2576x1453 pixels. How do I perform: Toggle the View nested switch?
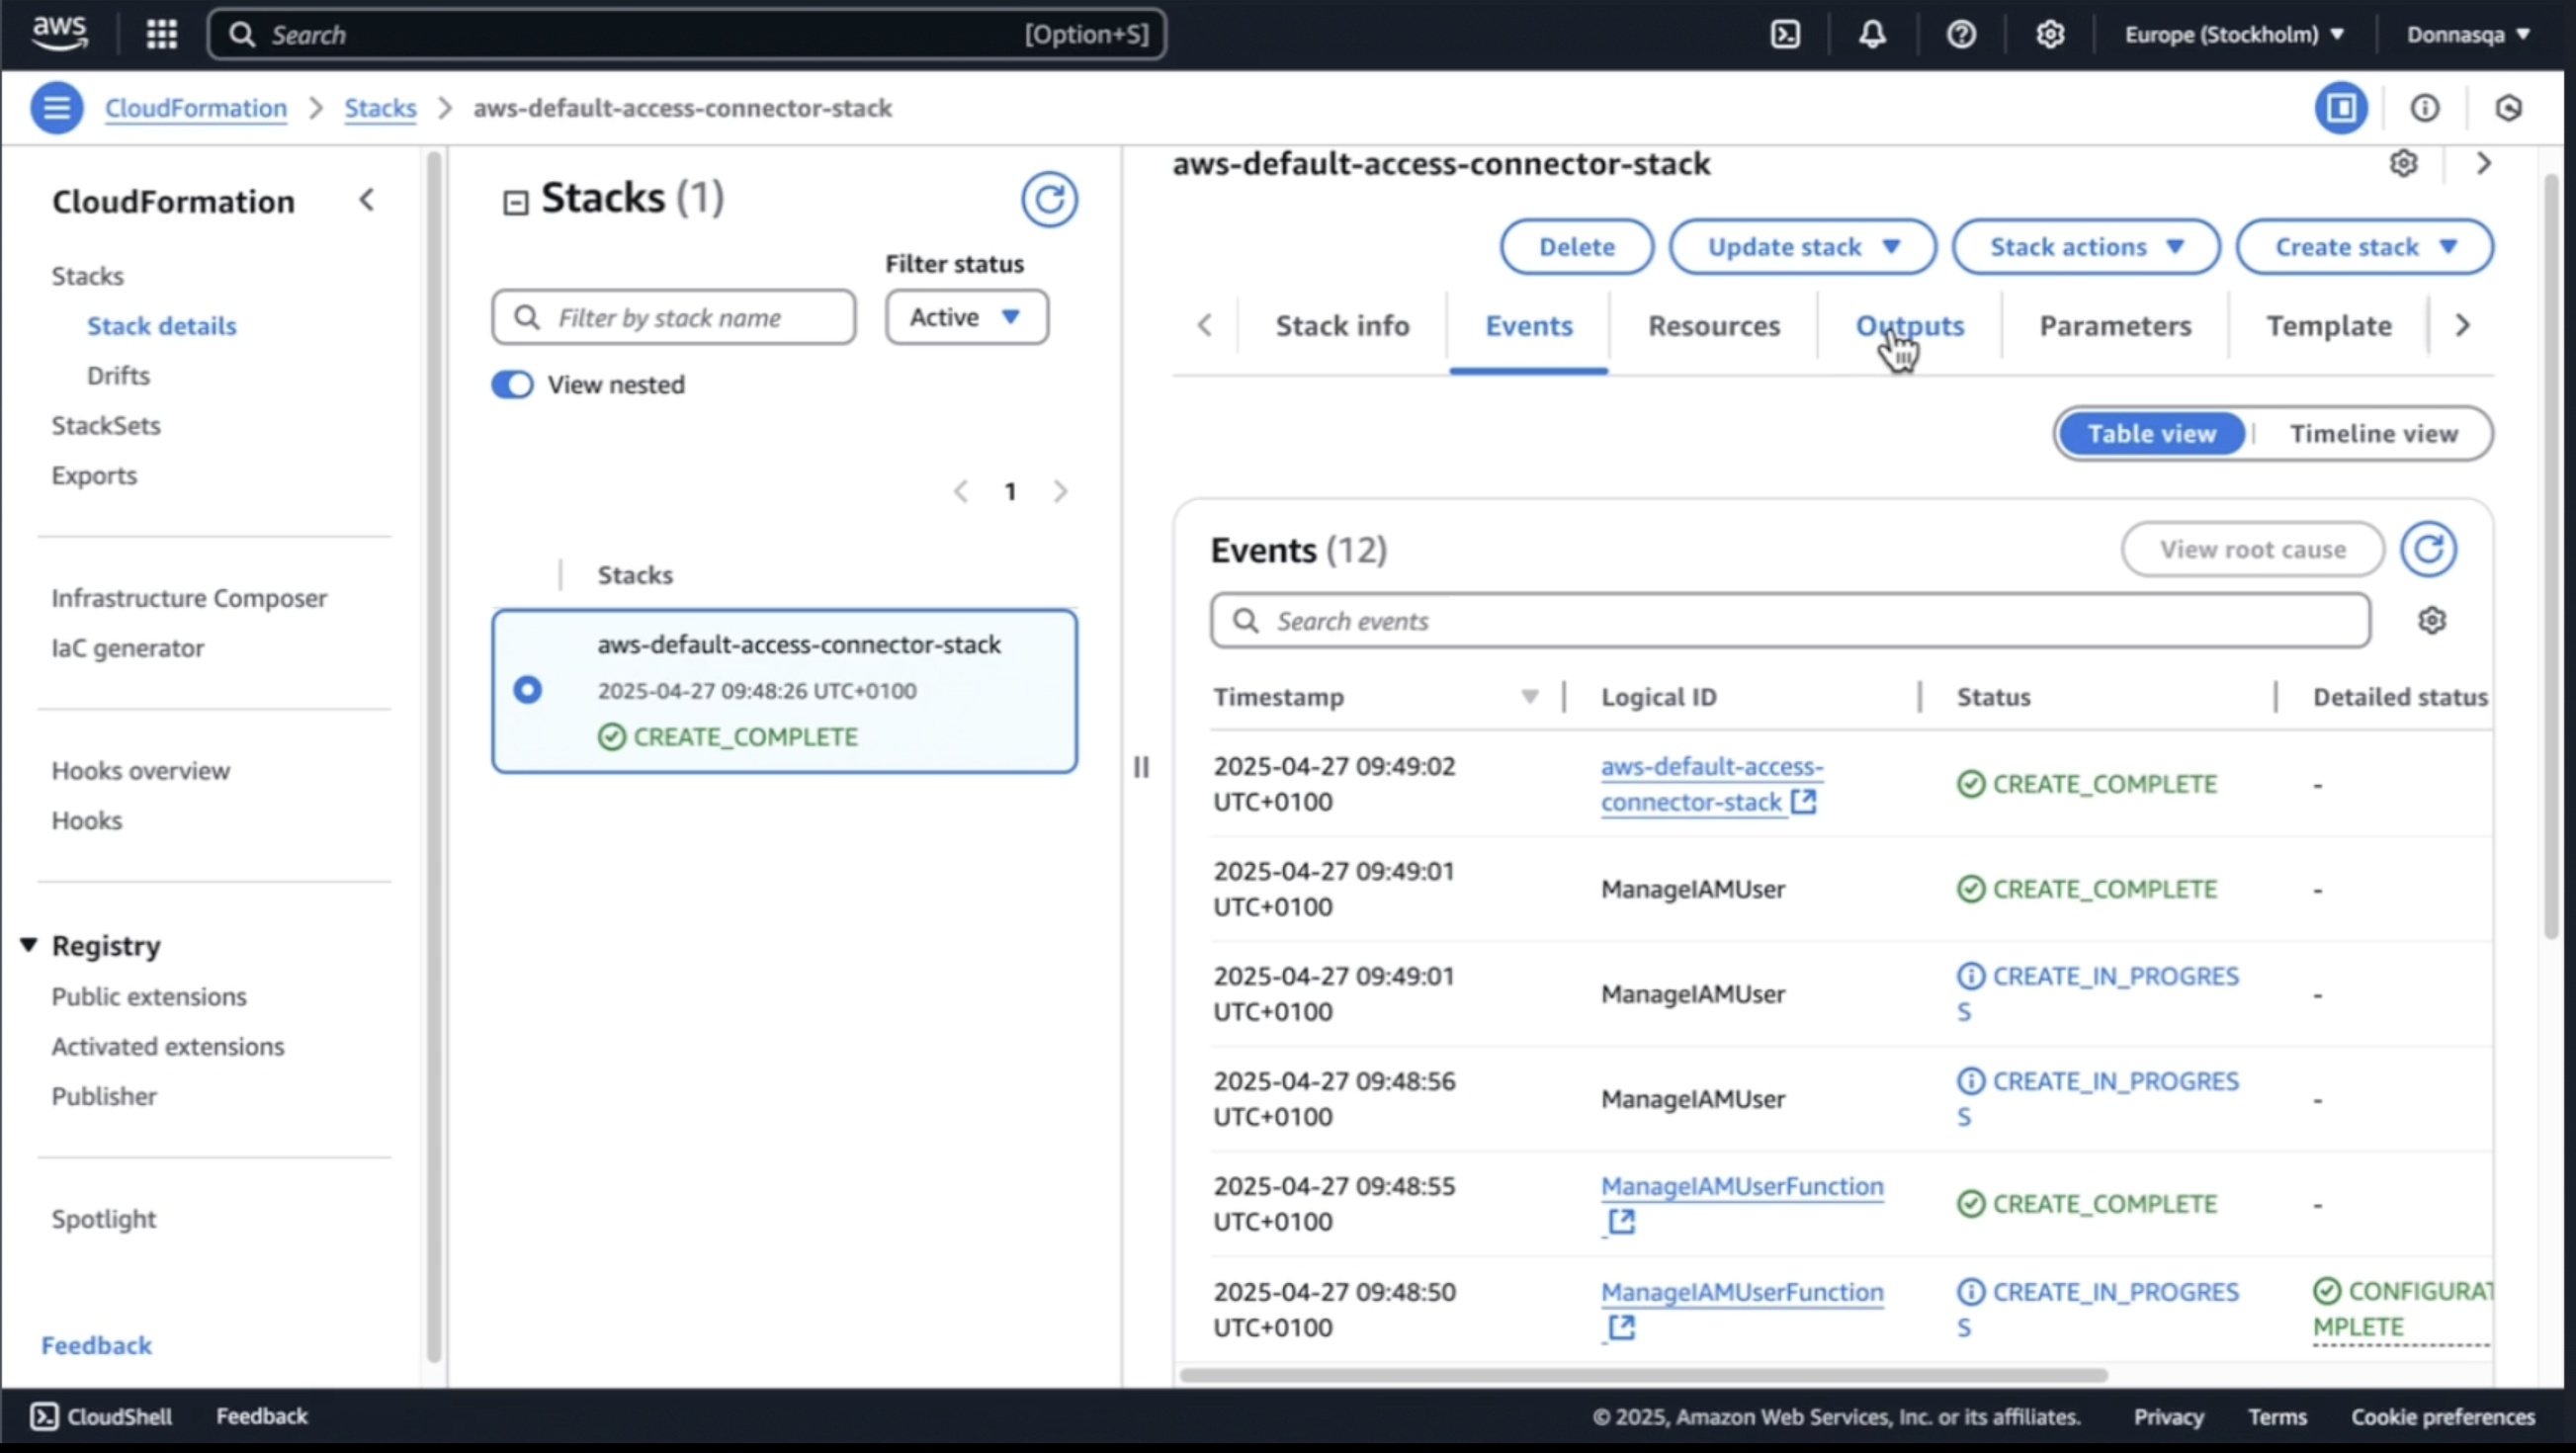(512, 385)
